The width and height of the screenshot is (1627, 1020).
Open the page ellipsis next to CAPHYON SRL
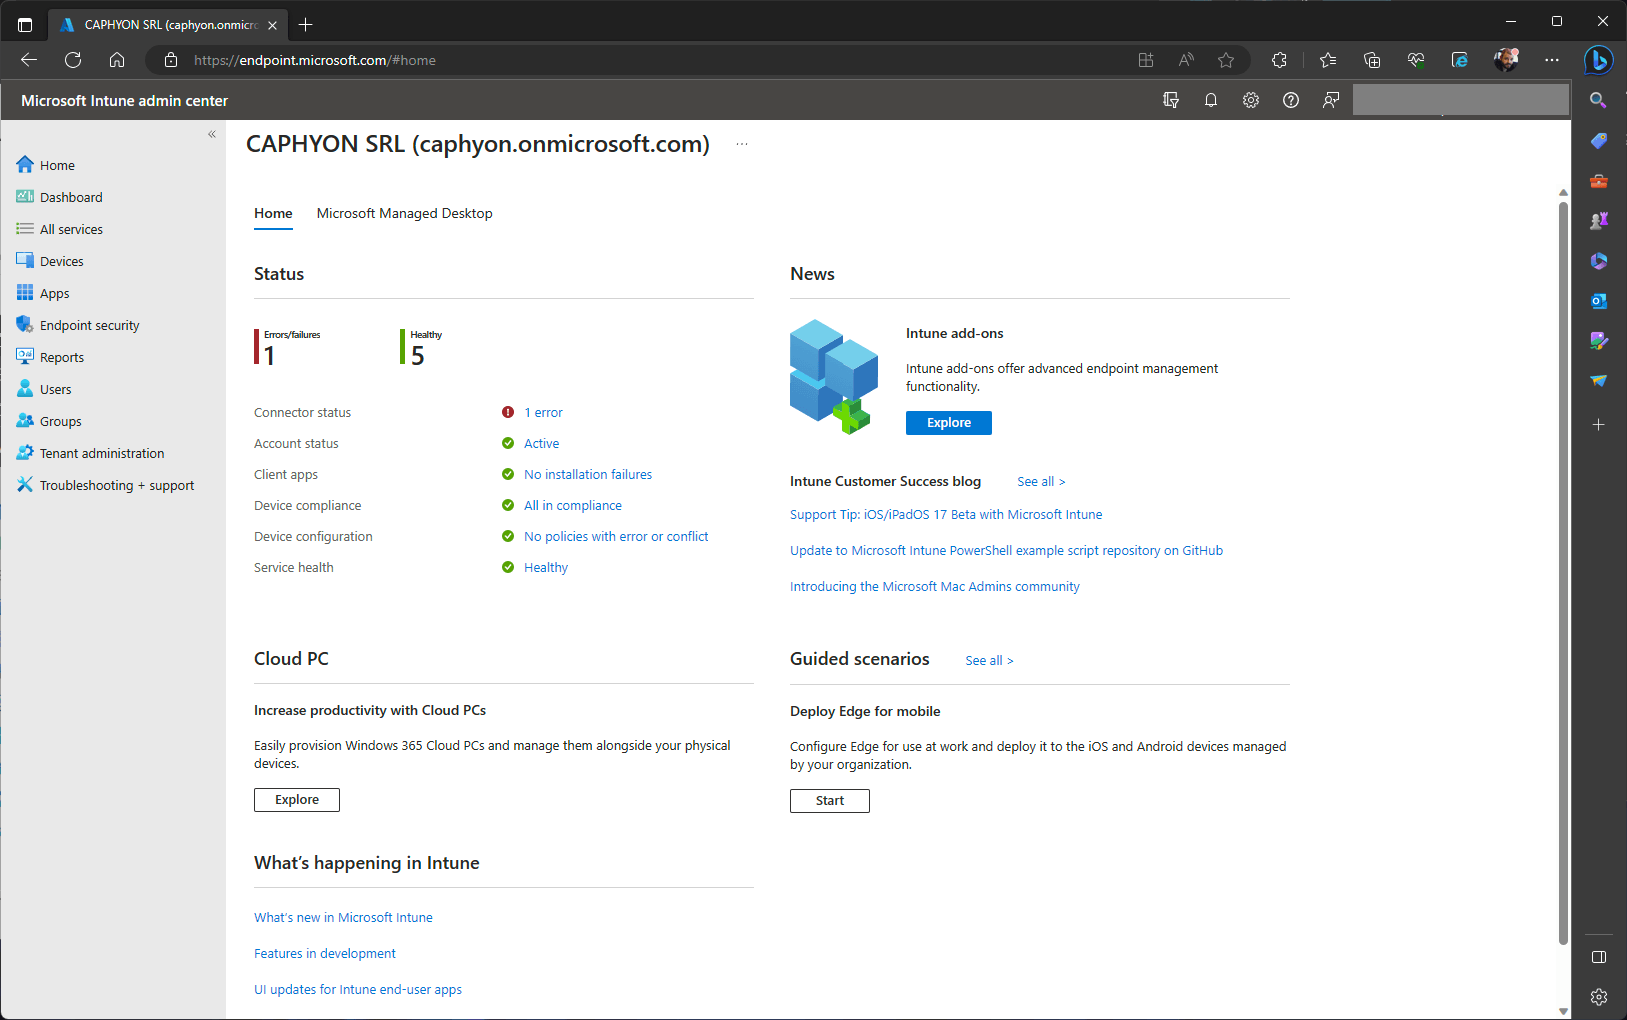tap(742, 144)
